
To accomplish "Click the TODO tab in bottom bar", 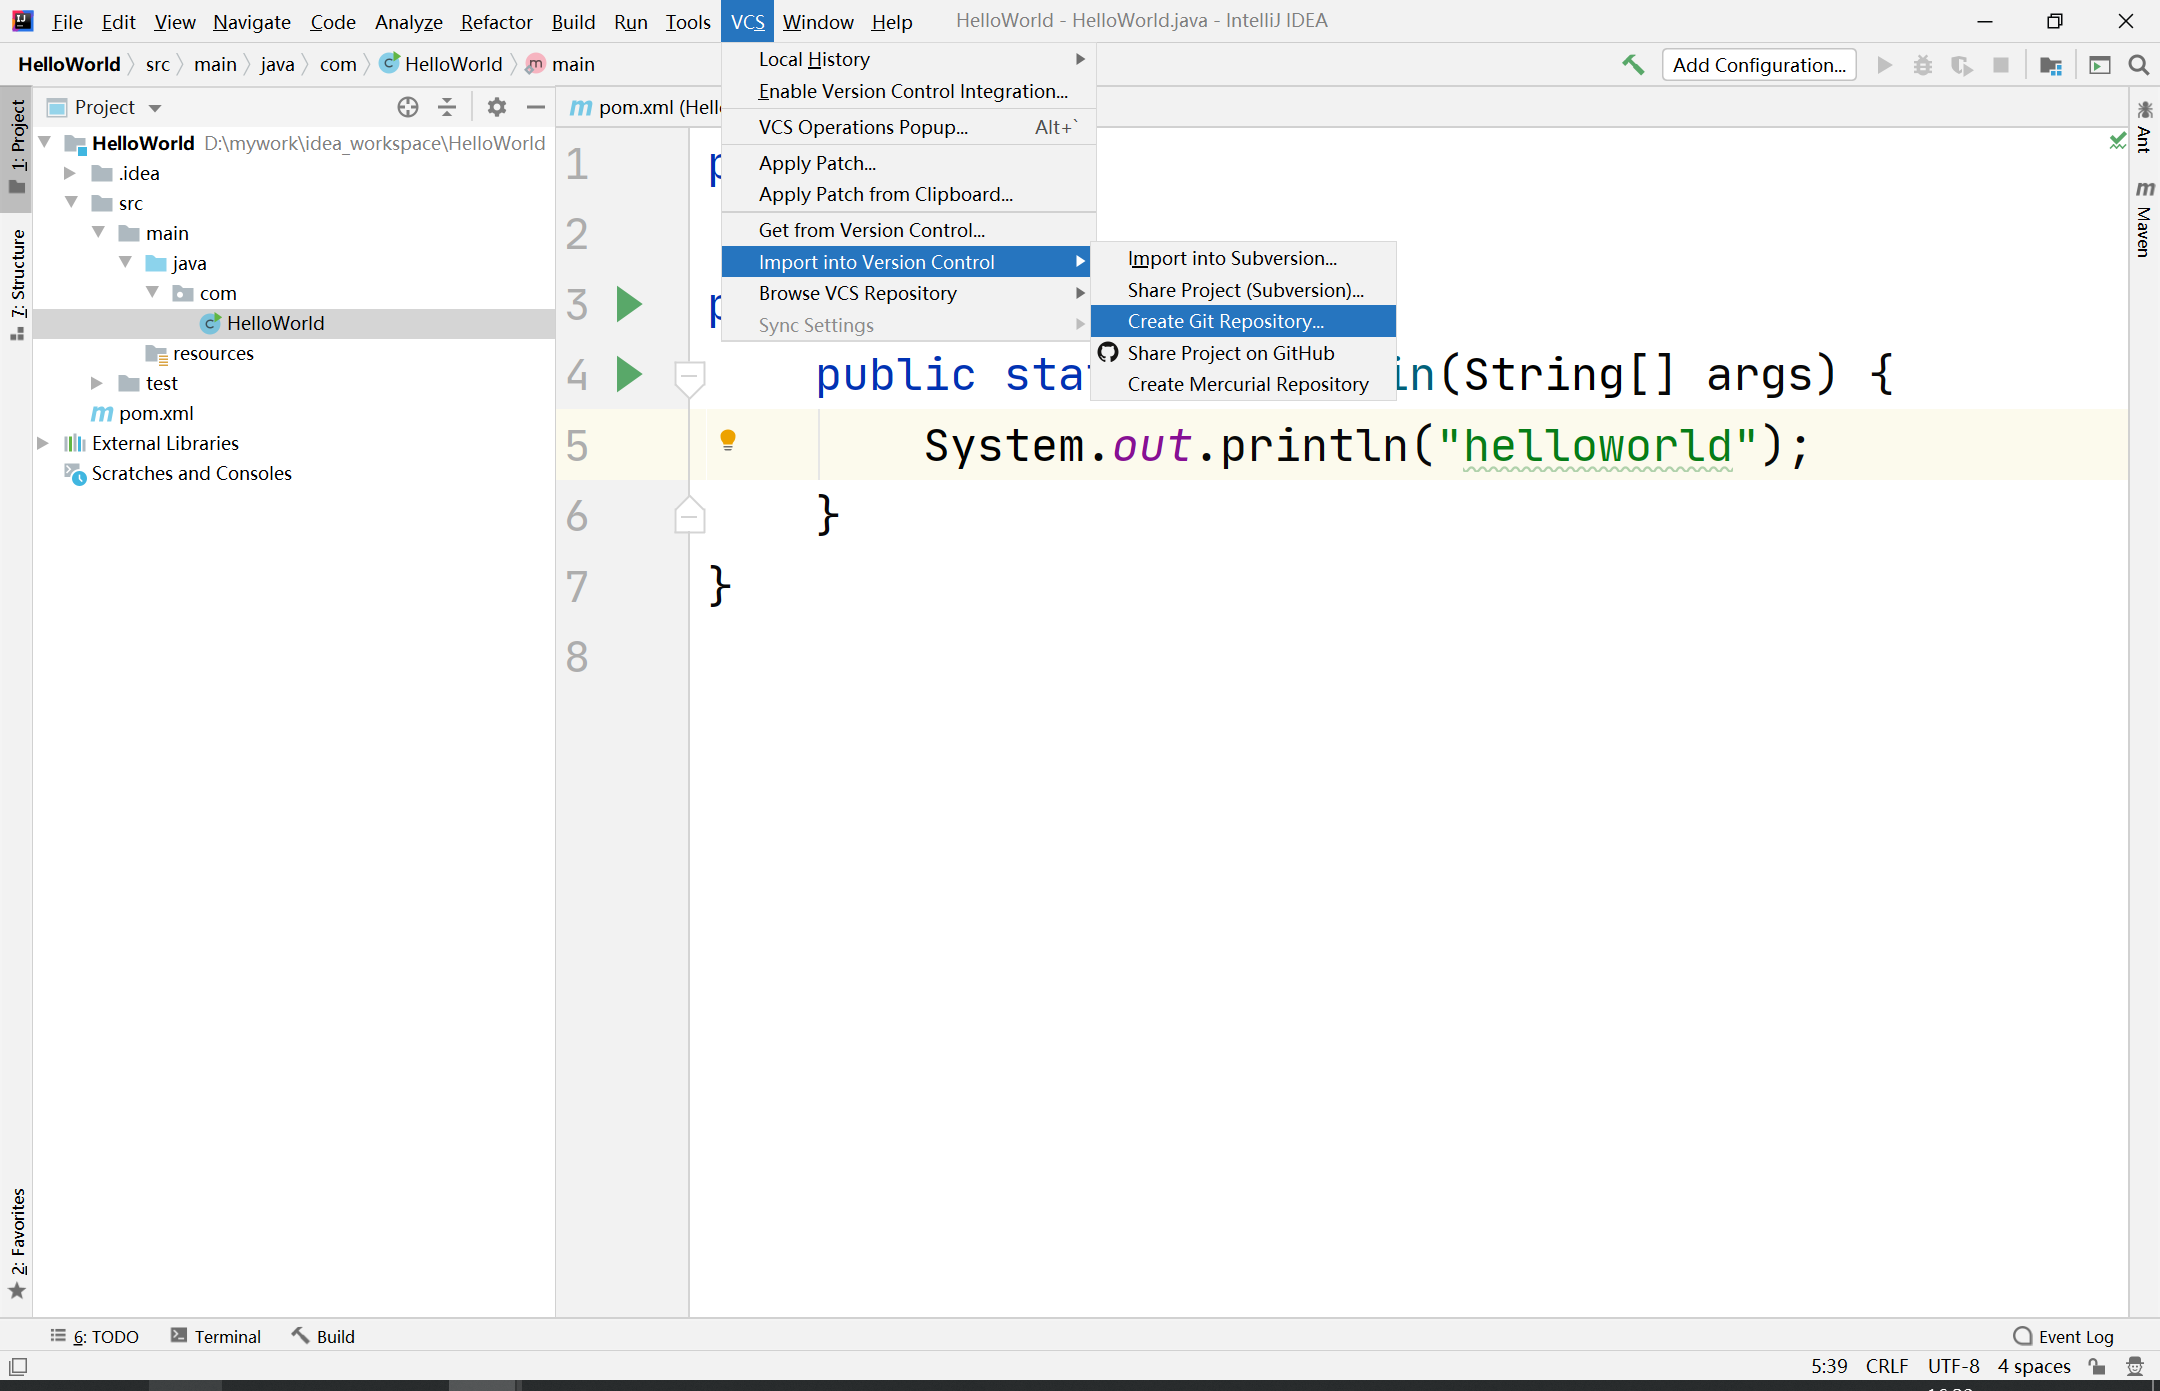I will [x=99, y=1336].
